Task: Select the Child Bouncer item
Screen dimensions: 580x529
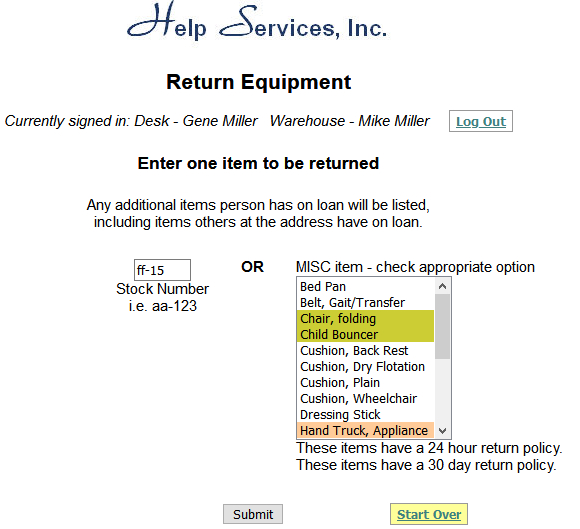Action: tap(365, 334)
